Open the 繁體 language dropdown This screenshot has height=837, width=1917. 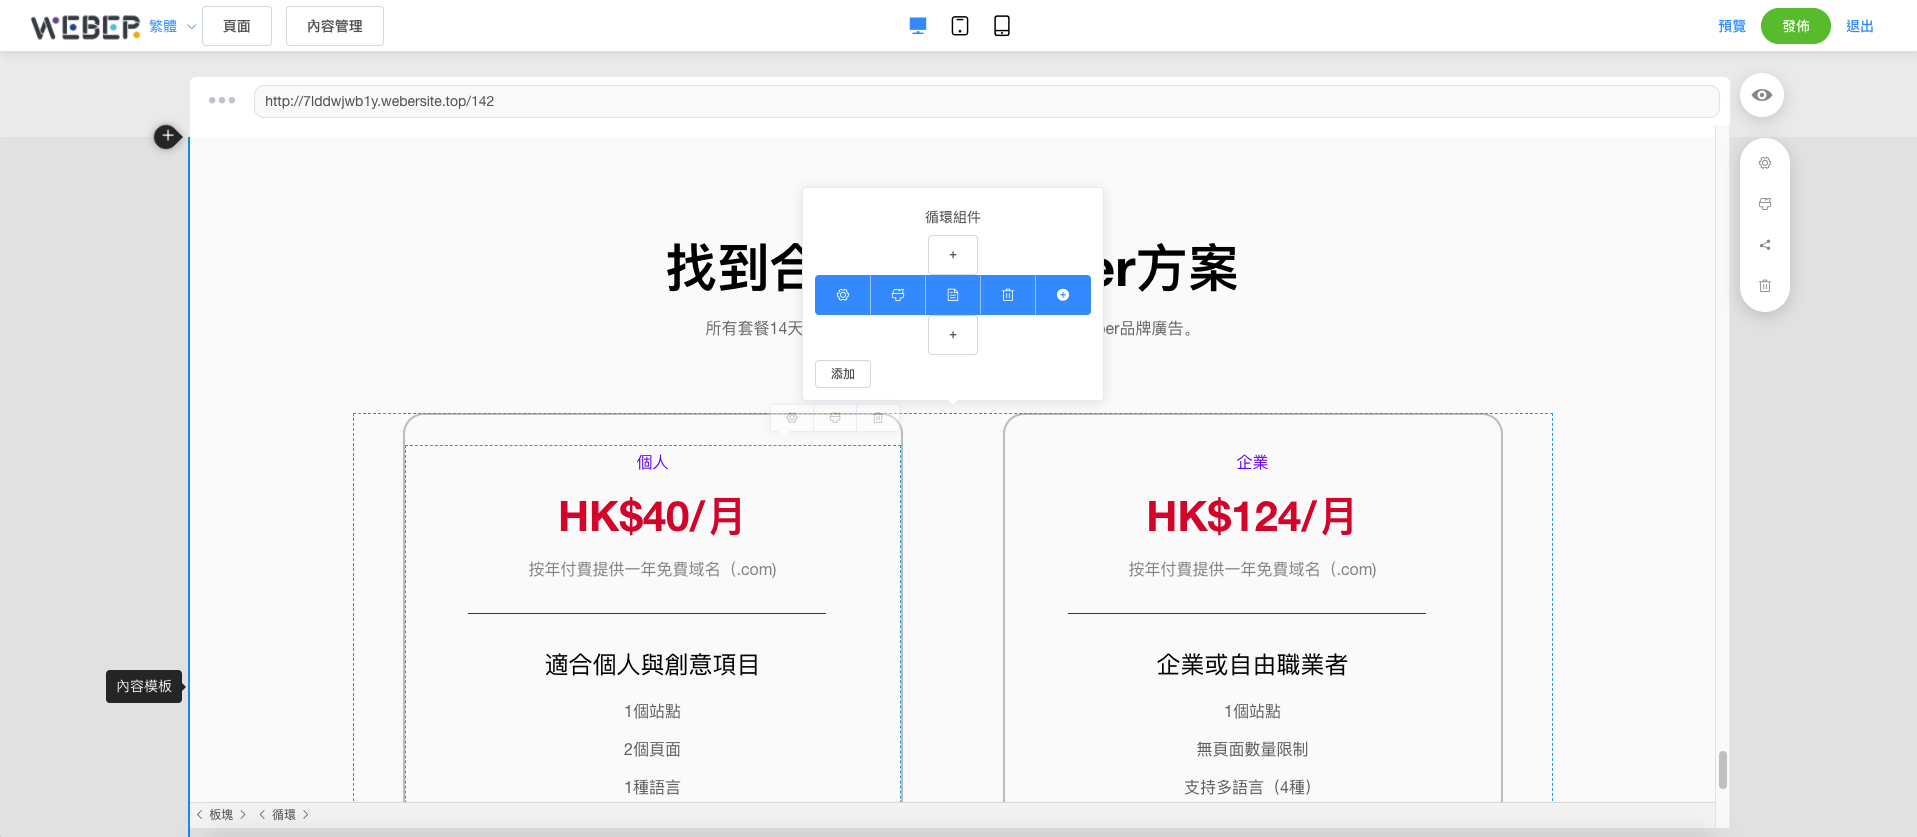(173, 26)
